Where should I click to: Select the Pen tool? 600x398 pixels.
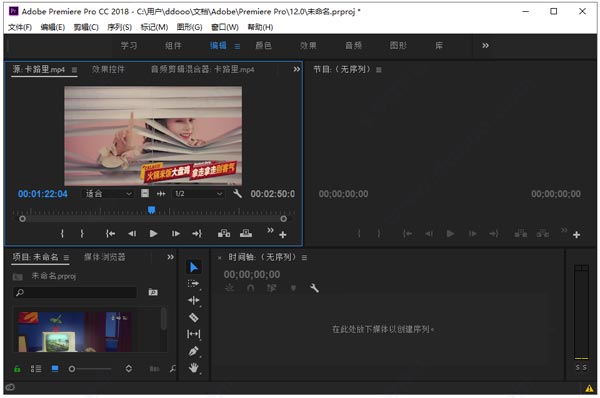[x=194, y=351]
